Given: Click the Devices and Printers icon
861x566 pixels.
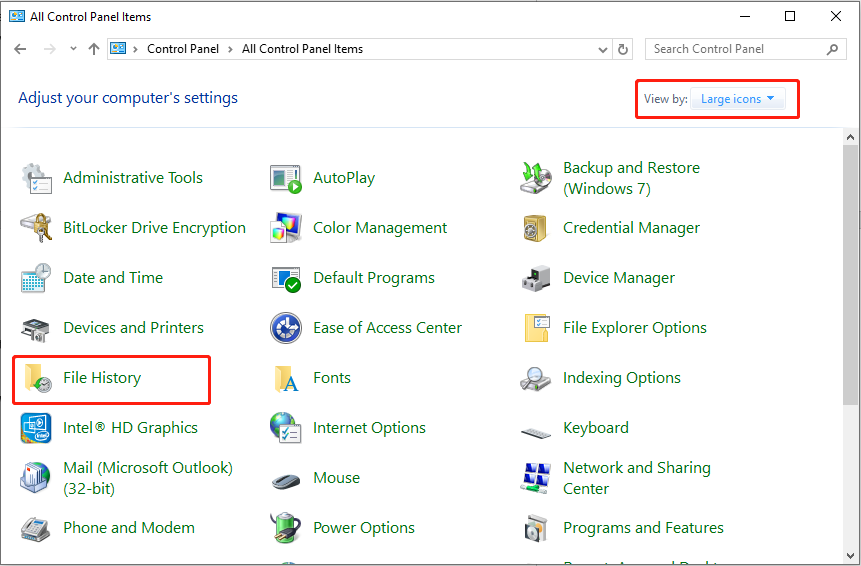Looking at the screenshot, I should (36, 329).
